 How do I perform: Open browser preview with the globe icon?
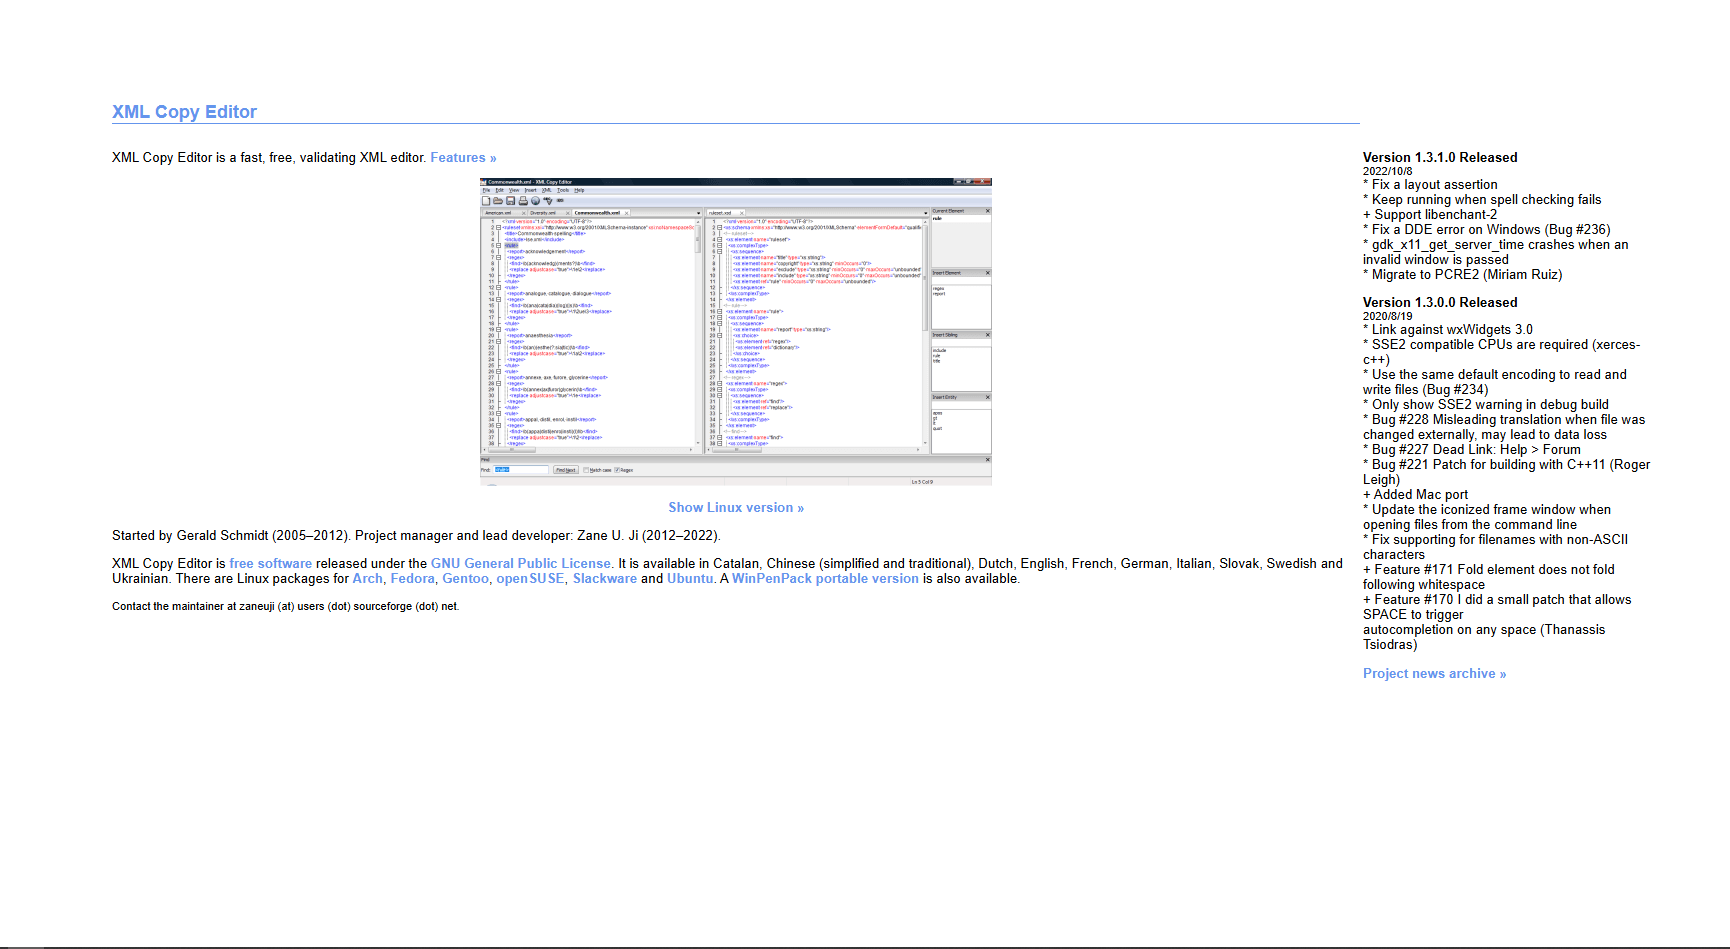536,200
